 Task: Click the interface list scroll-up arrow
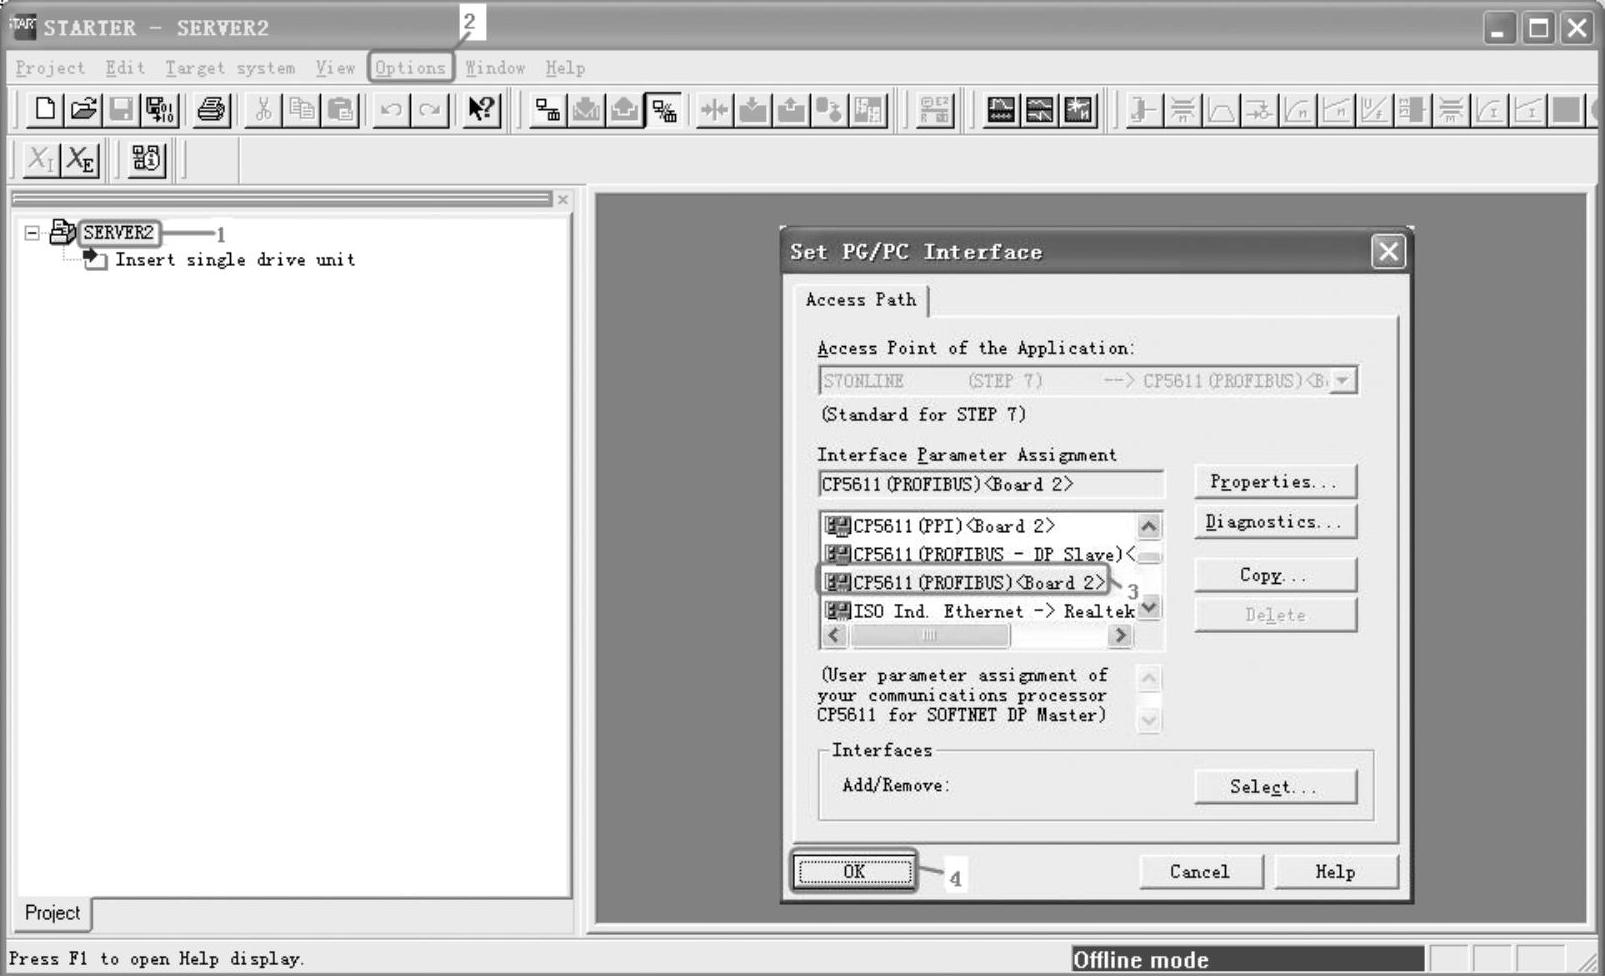(x=1149, y=525)
